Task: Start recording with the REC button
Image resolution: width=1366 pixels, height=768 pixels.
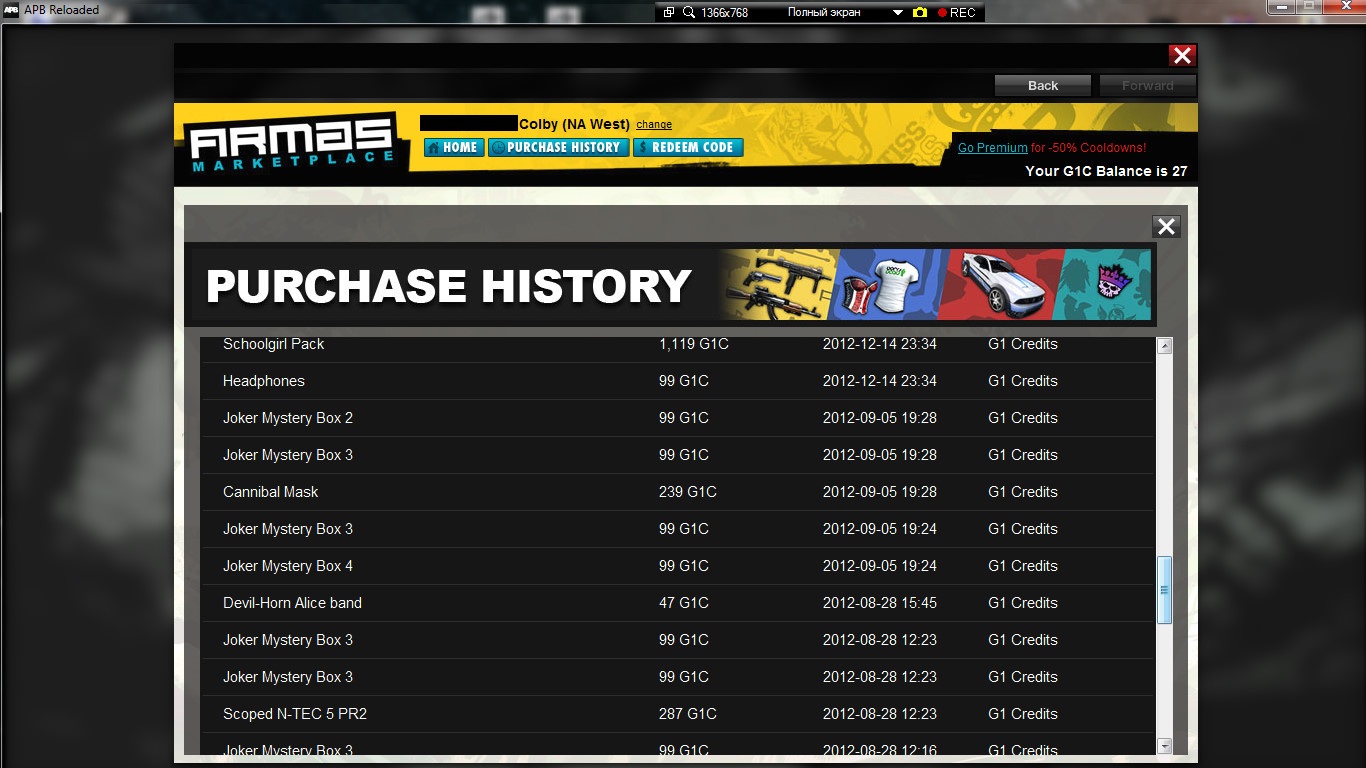Action: coord(956,12)
